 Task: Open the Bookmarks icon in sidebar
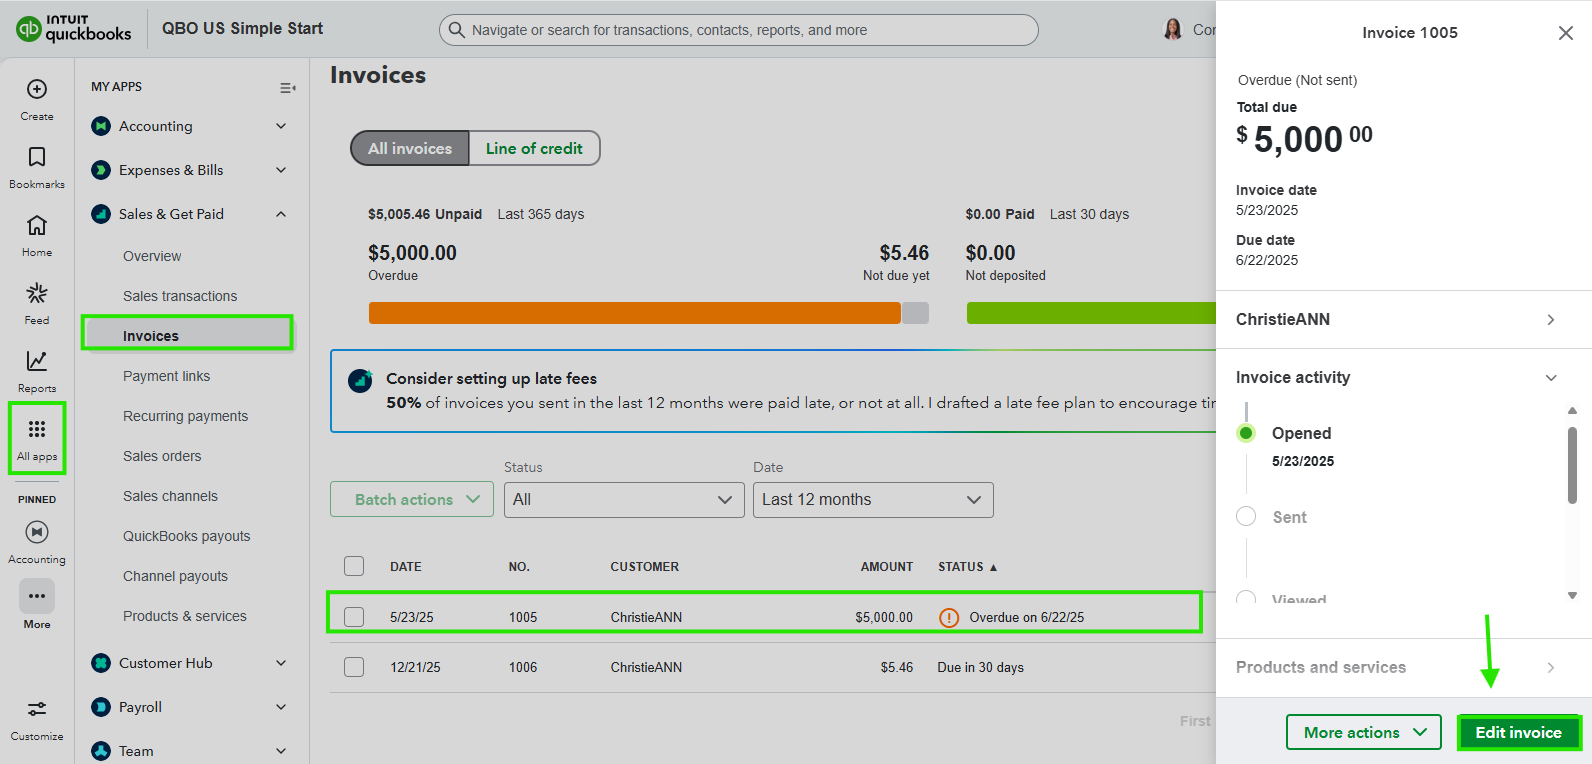tap(37, 158)
